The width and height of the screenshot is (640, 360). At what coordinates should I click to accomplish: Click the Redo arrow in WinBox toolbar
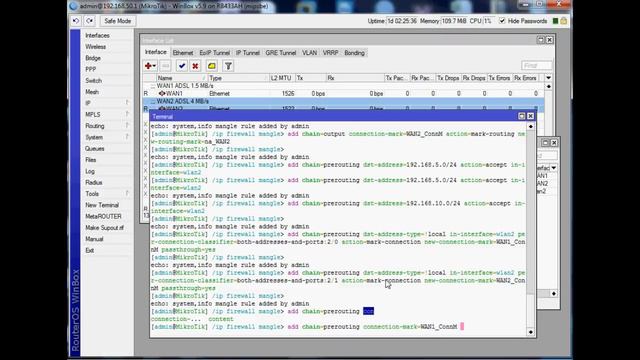point(89,21)
